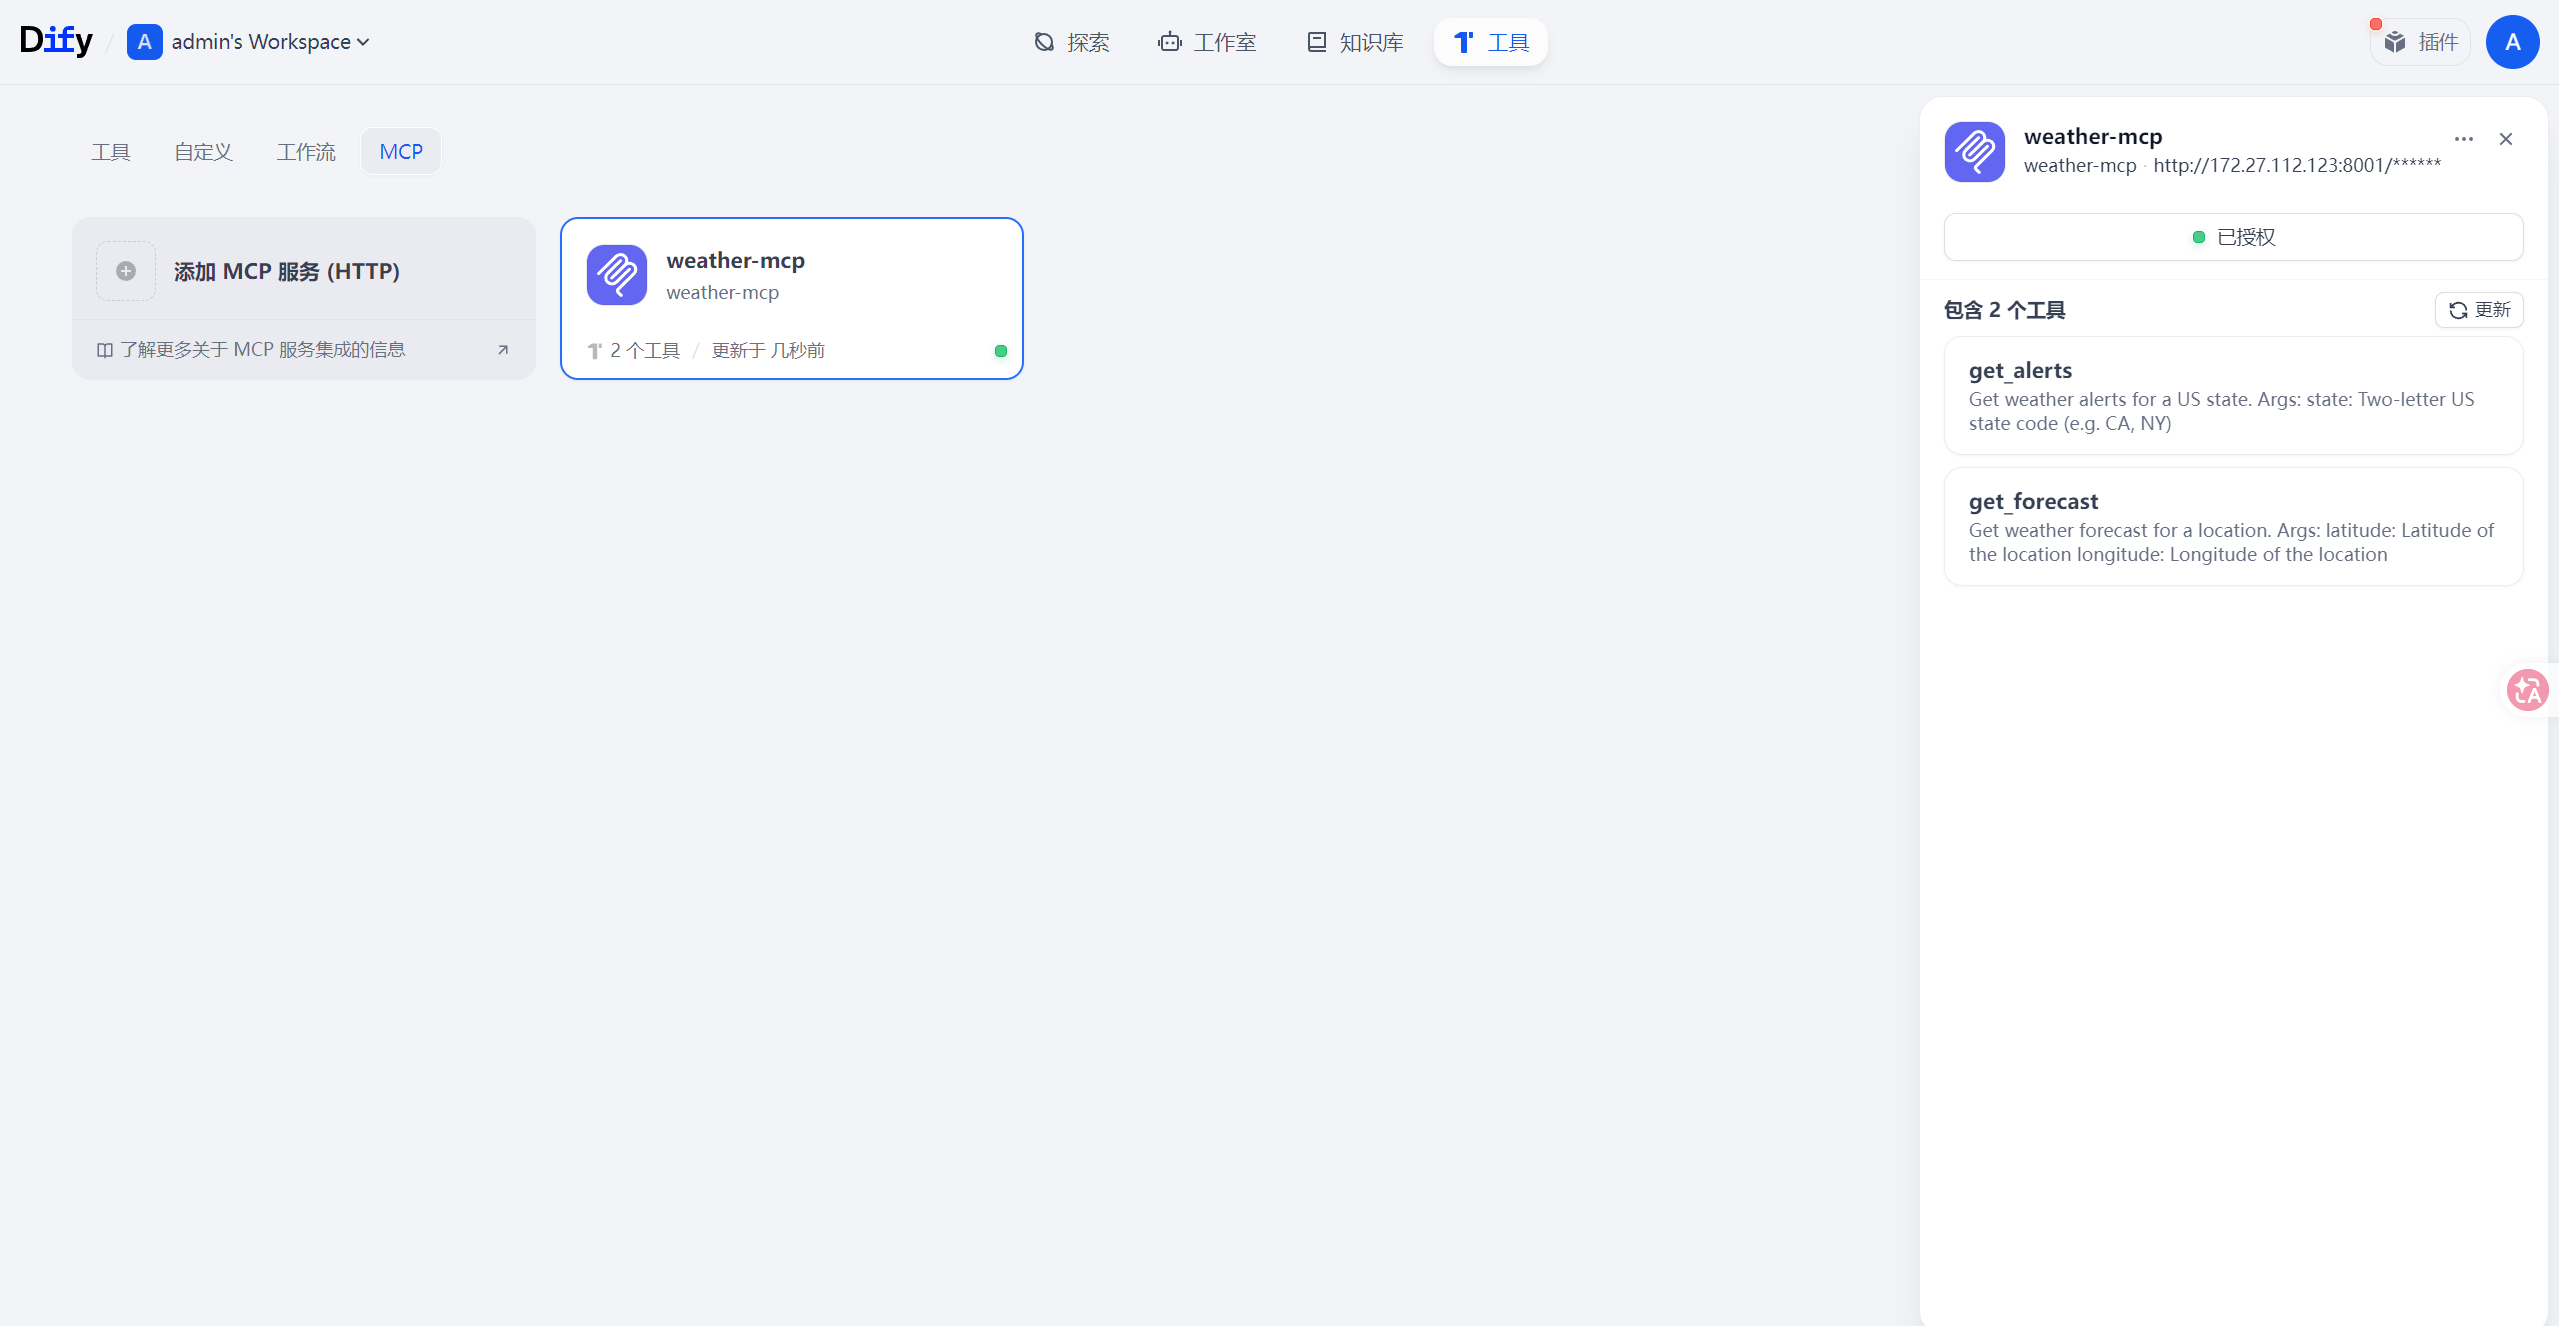The height and width of the screenshot is (1326, 2559).
Task: Click the 已授权 authorized button
Action: (x=2232, y=237)
